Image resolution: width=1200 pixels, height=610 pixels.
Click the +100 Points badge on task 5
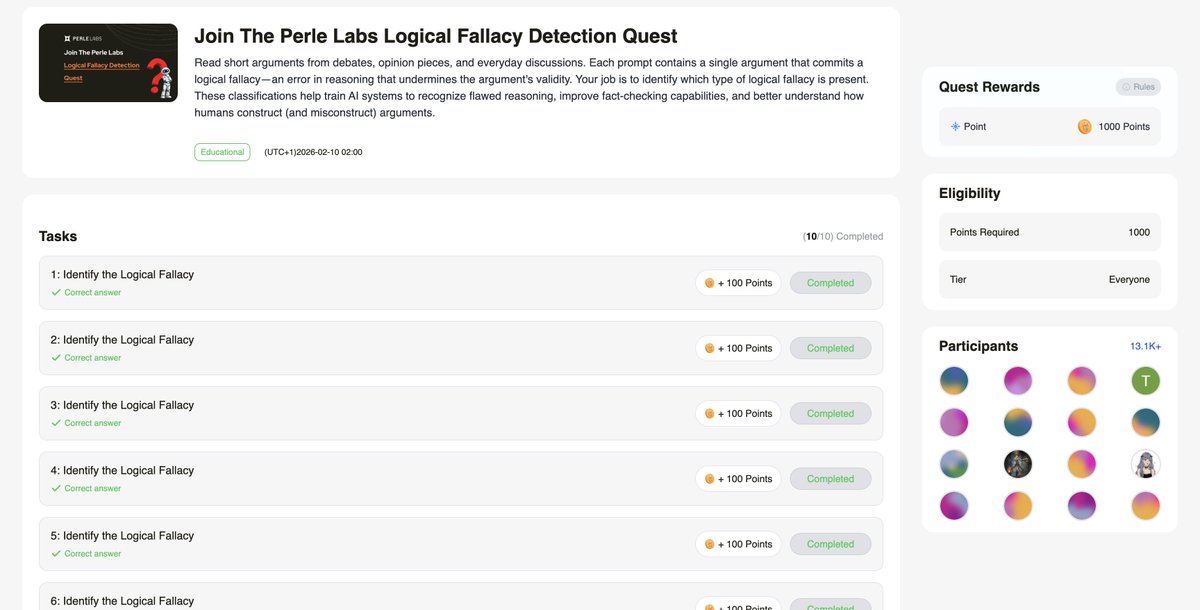click(x=738, y=544)
